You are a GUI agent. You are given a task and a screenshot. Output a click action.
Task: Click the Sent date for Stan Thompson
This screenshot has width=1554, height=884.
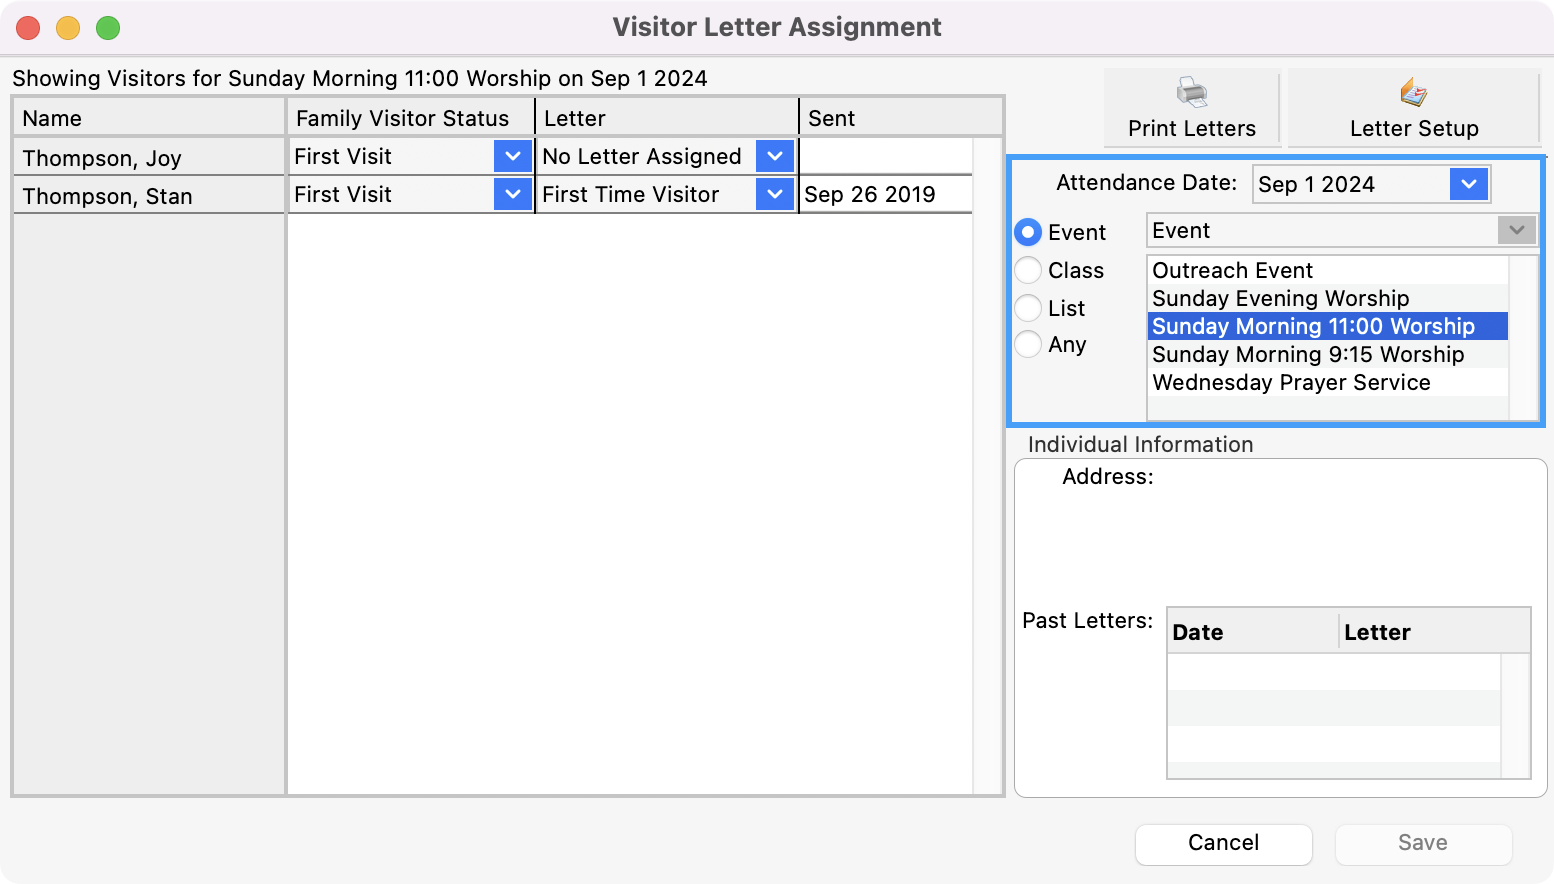coord(870,195)
